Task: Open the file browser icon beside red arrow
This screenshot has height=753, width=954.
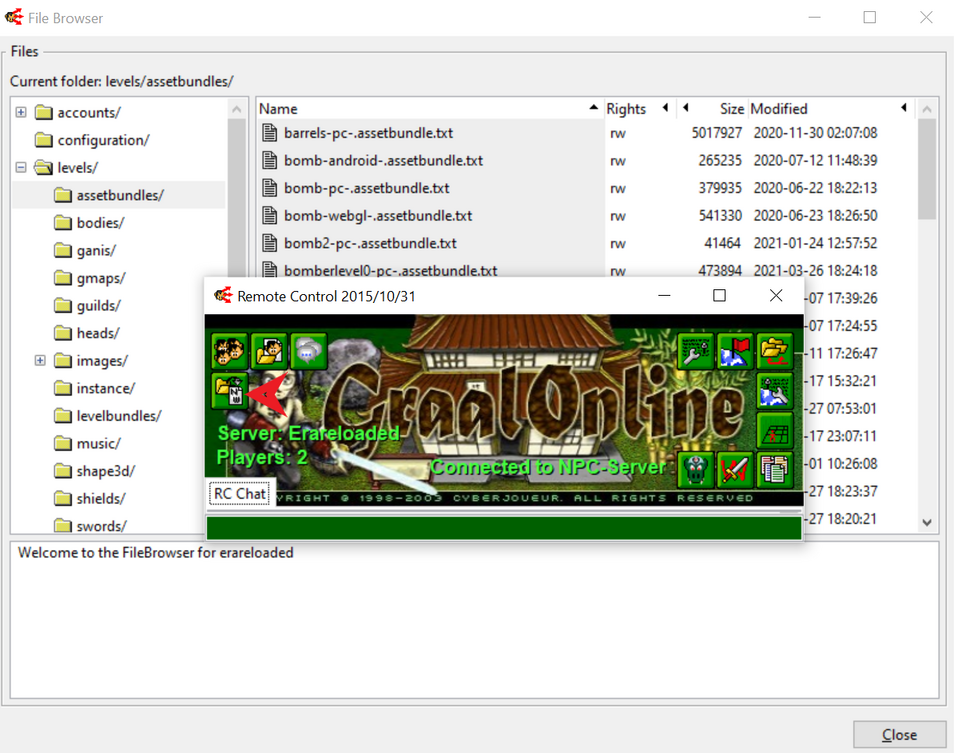Action: tap(230, 391)
